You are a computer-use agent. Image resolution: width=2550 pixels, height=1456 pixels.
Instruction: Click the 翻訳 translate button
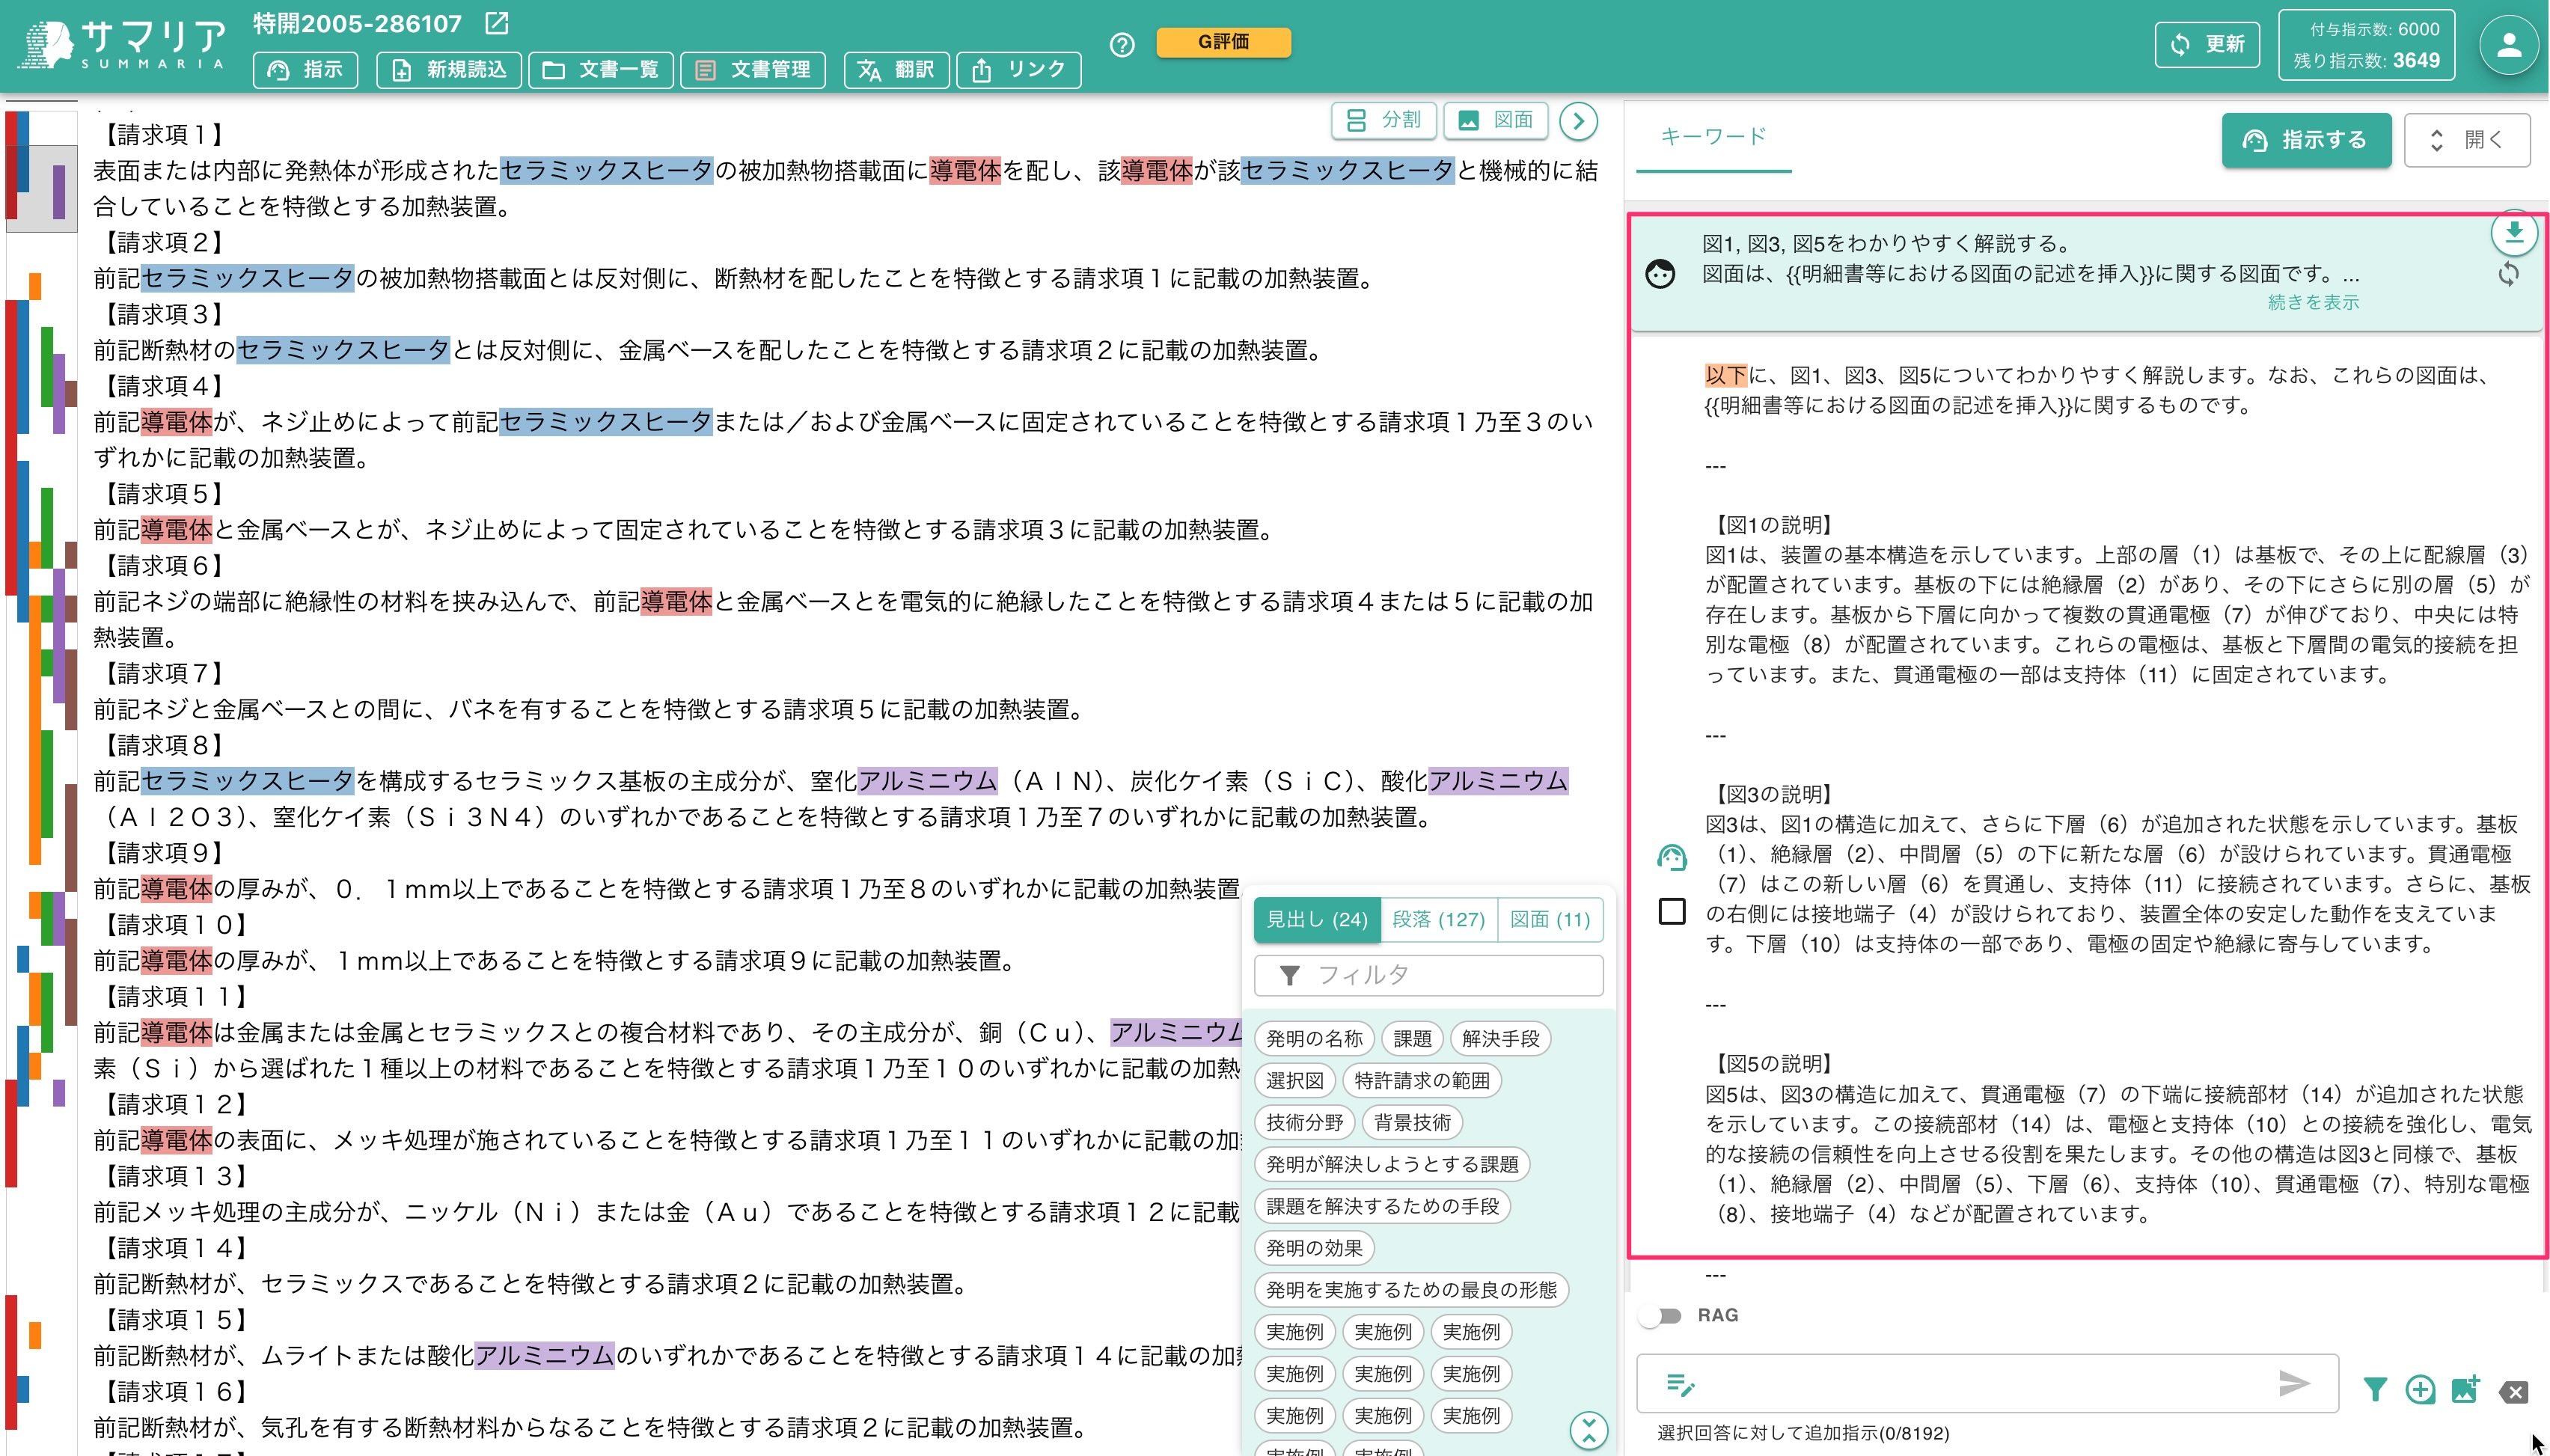click(896, 69)
